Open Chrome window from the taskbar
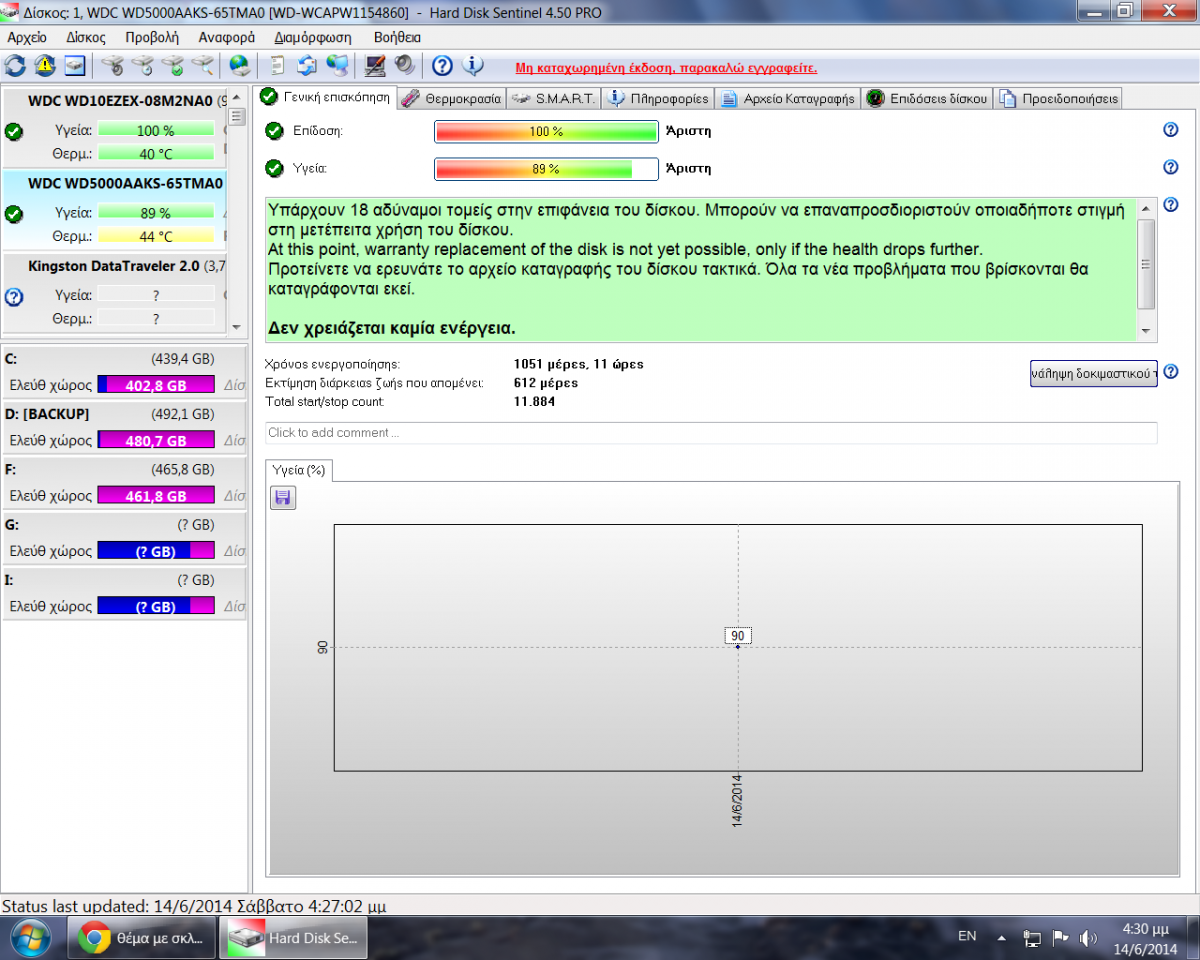The height and width of the screenshot is (960, 1200). click(141, 938)
